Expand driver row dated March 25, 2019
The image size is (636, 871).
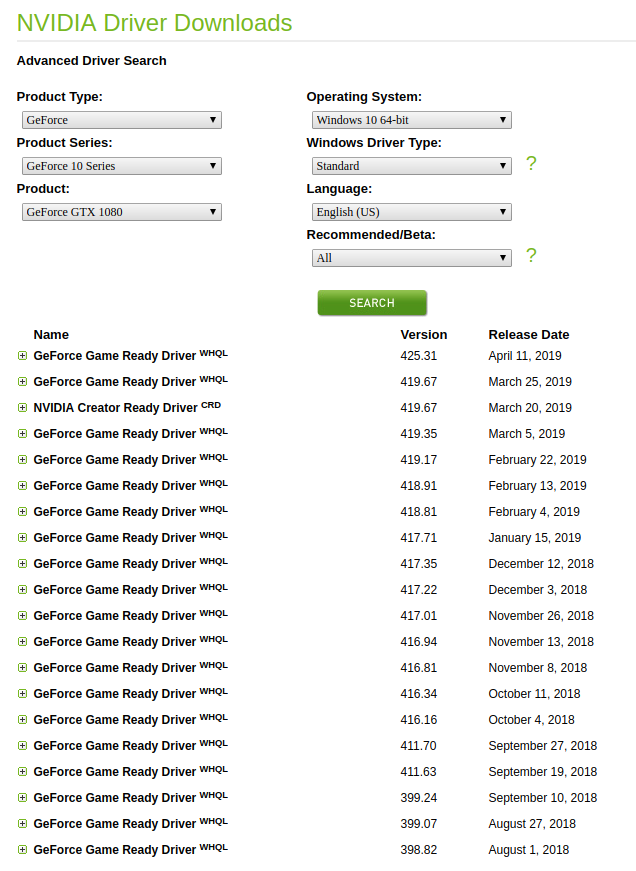coord(22,382)
